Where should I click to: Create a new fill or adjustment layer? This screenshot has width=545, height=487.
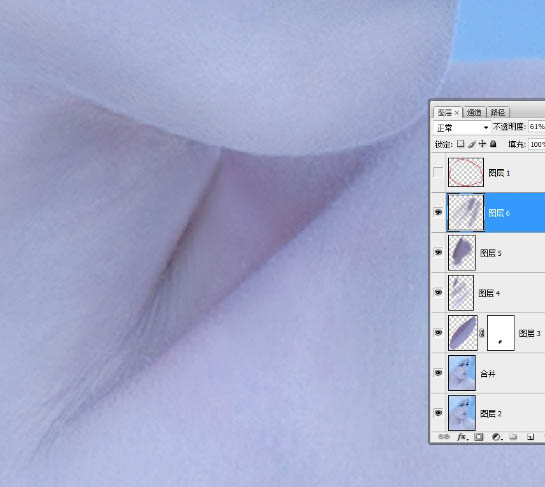point(497,437)
